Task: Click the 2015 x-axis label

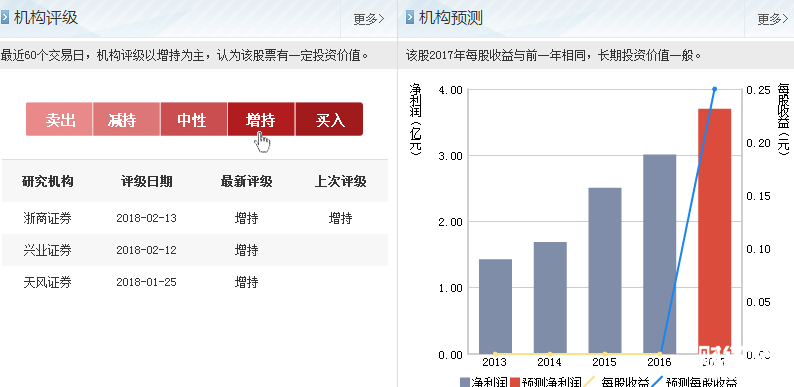Action: pos(605,362)
